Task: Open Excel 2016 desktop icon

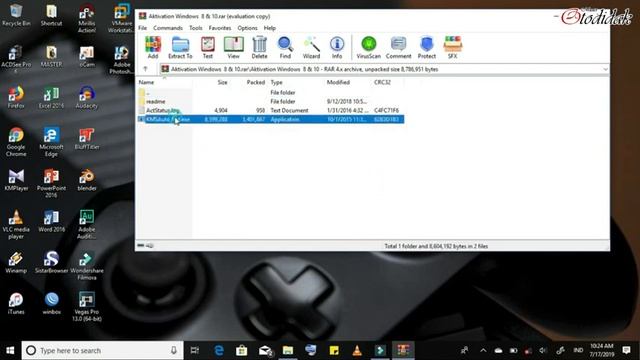Action: (x=51, y=97)
